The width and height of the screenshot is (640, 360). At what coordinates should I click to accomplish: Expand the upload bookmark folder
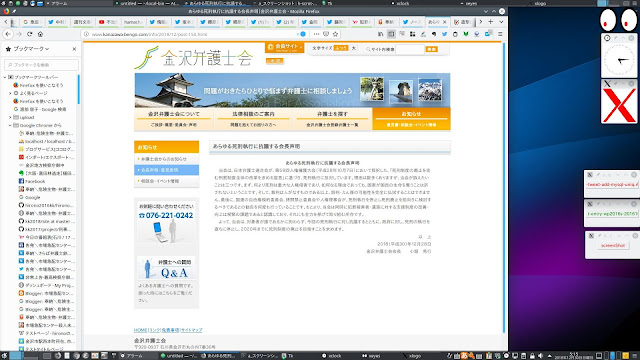10,117
